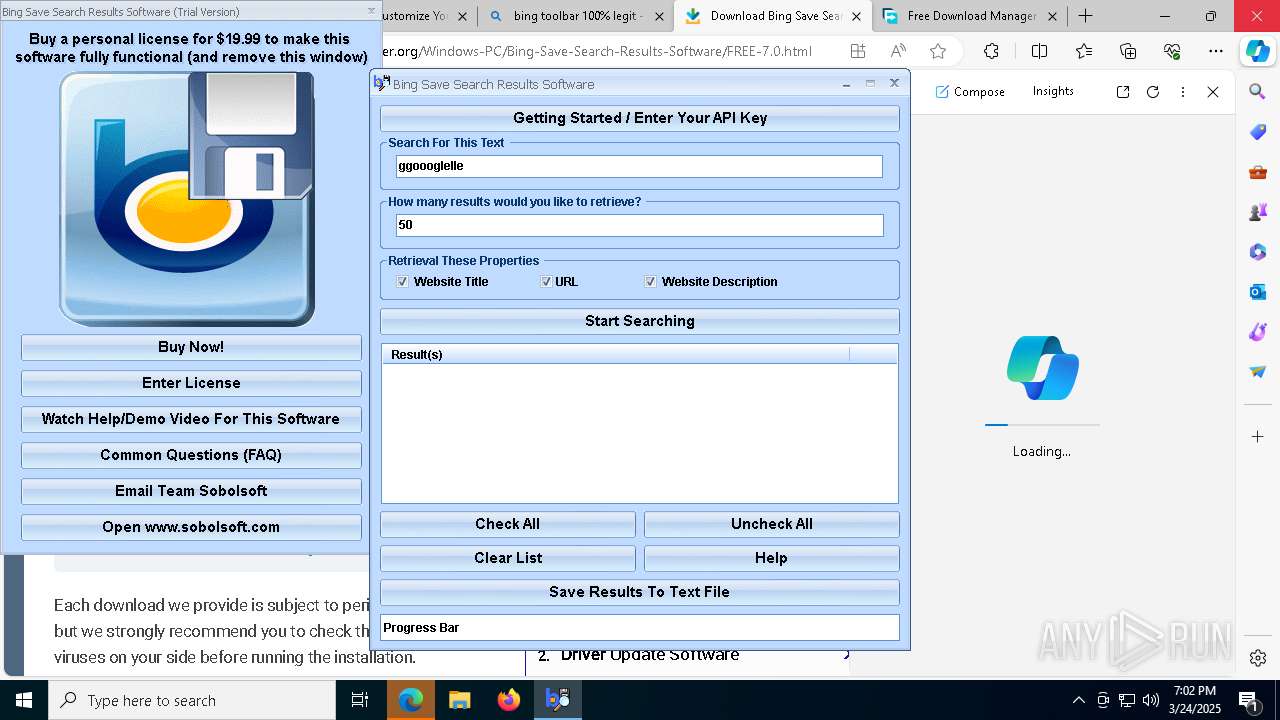Screen dimensions: 1280x720
Task: Open Task View on taskbar
Action: coord(360,700)
